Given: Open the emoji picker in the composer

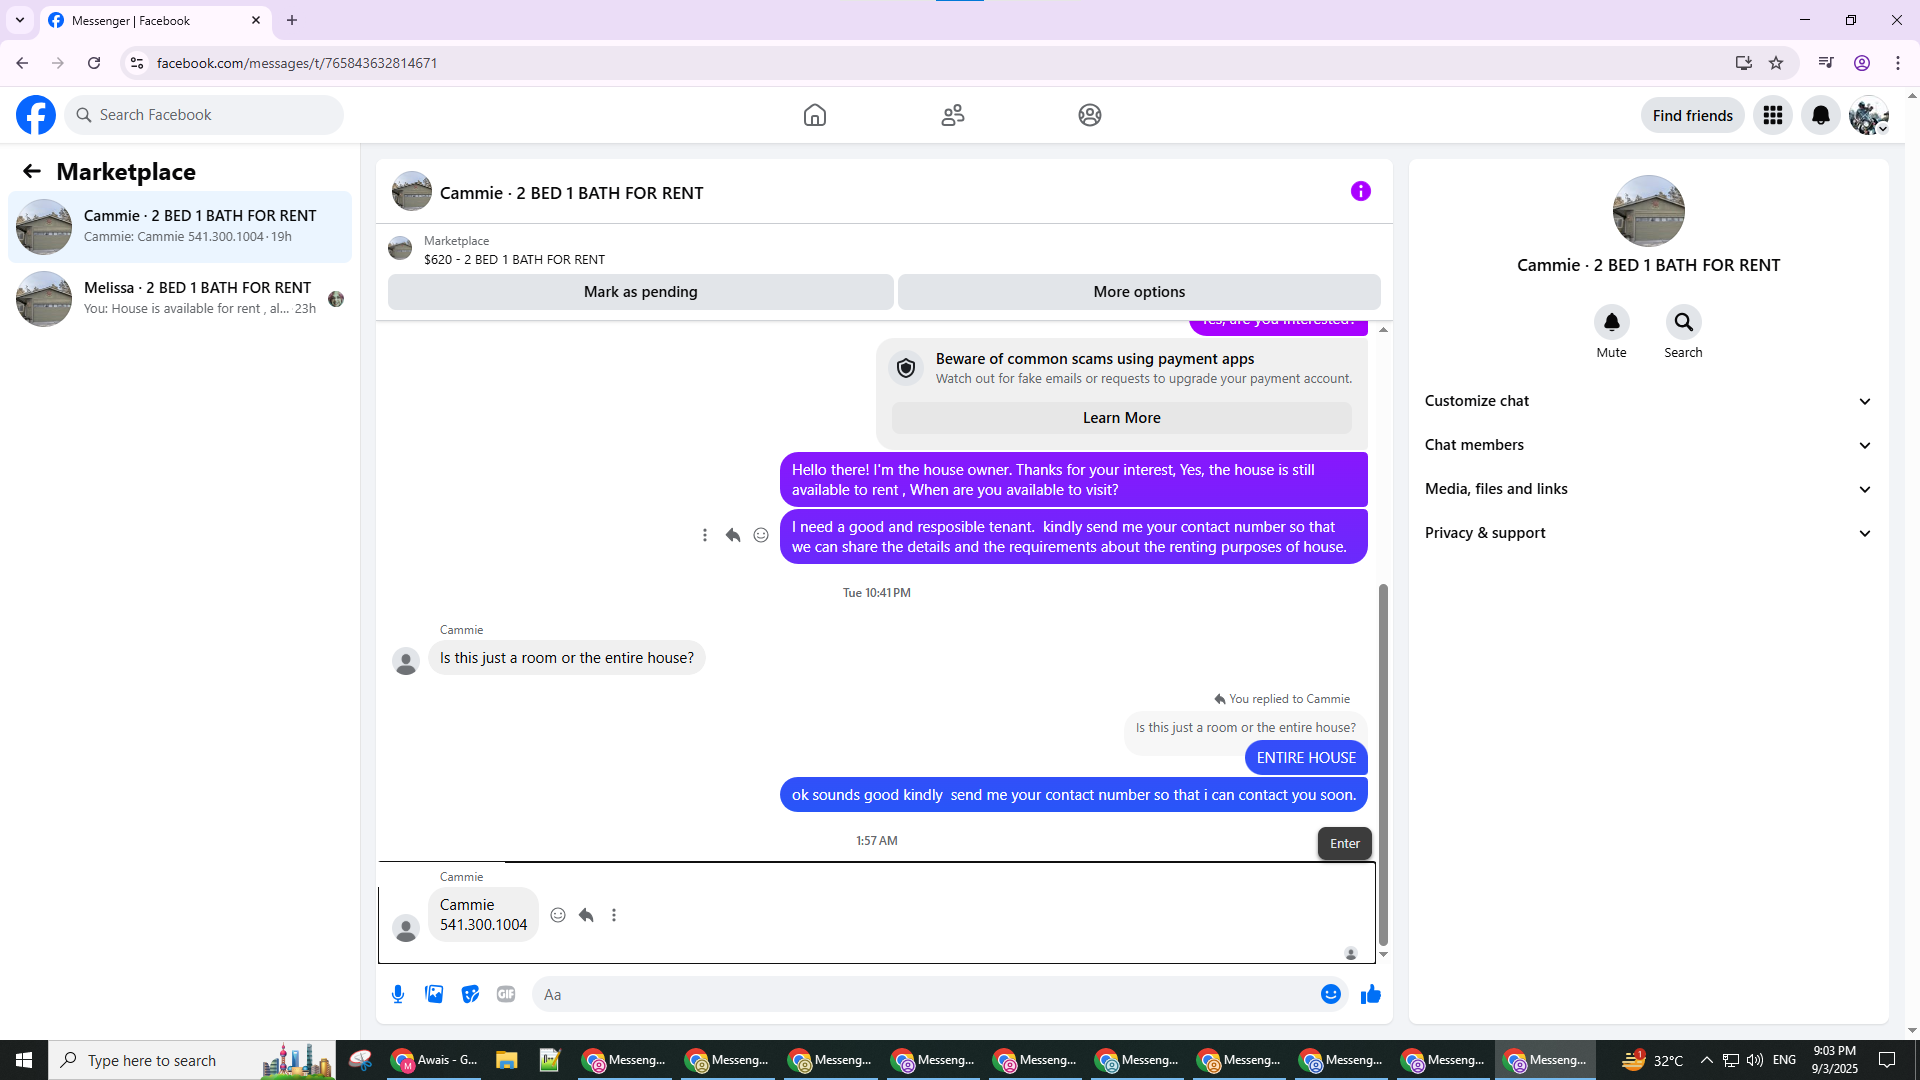Looking at the screenshot, I should (1331, 994).
